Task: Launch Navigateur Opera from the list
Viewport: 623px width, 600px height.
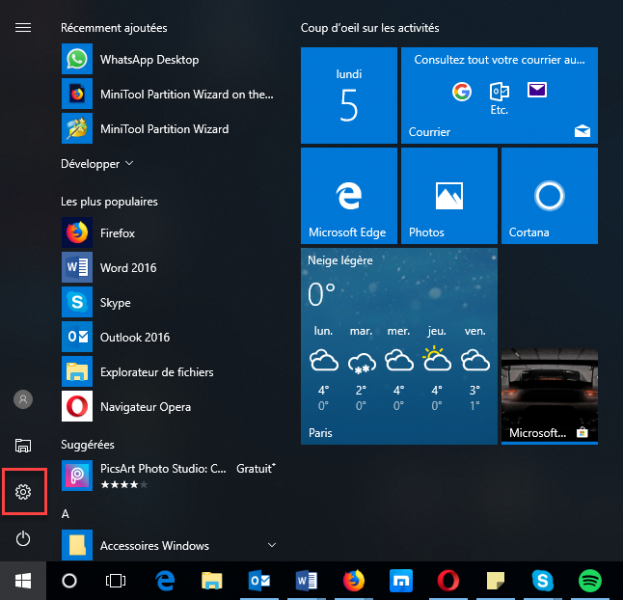Action: [x=169, y=406]
